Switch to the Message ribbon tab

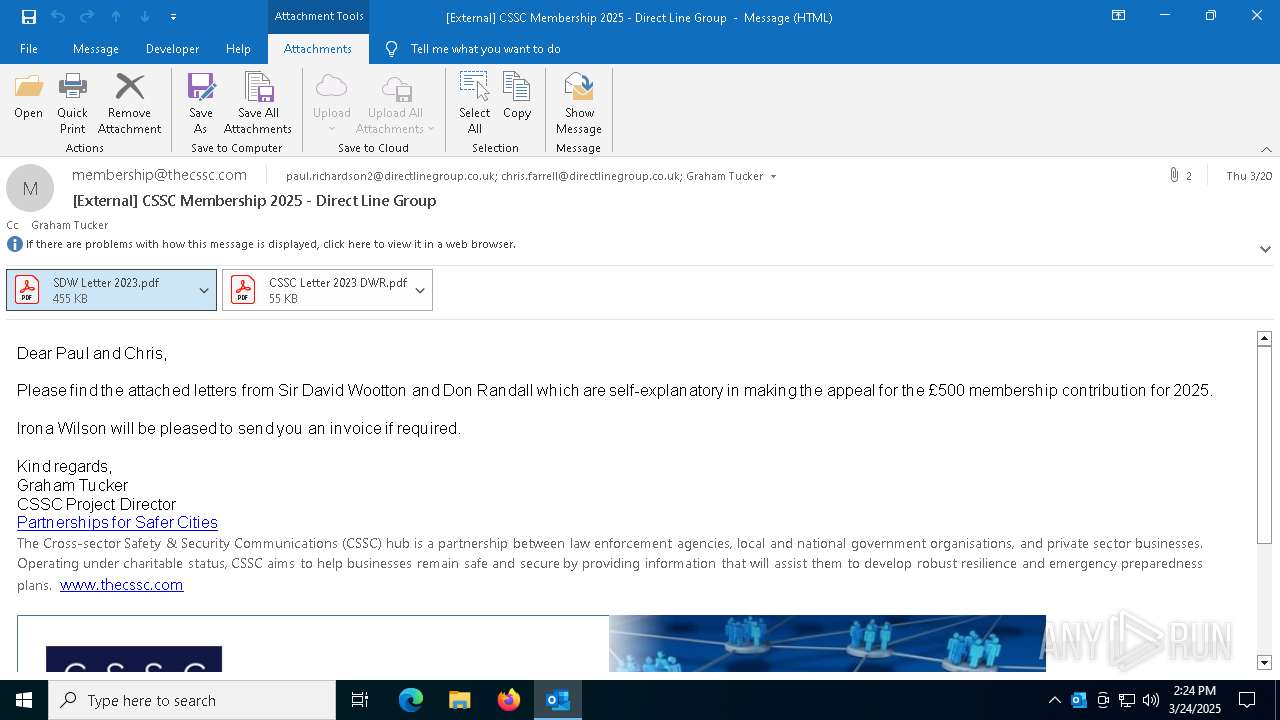coord(96,49)
